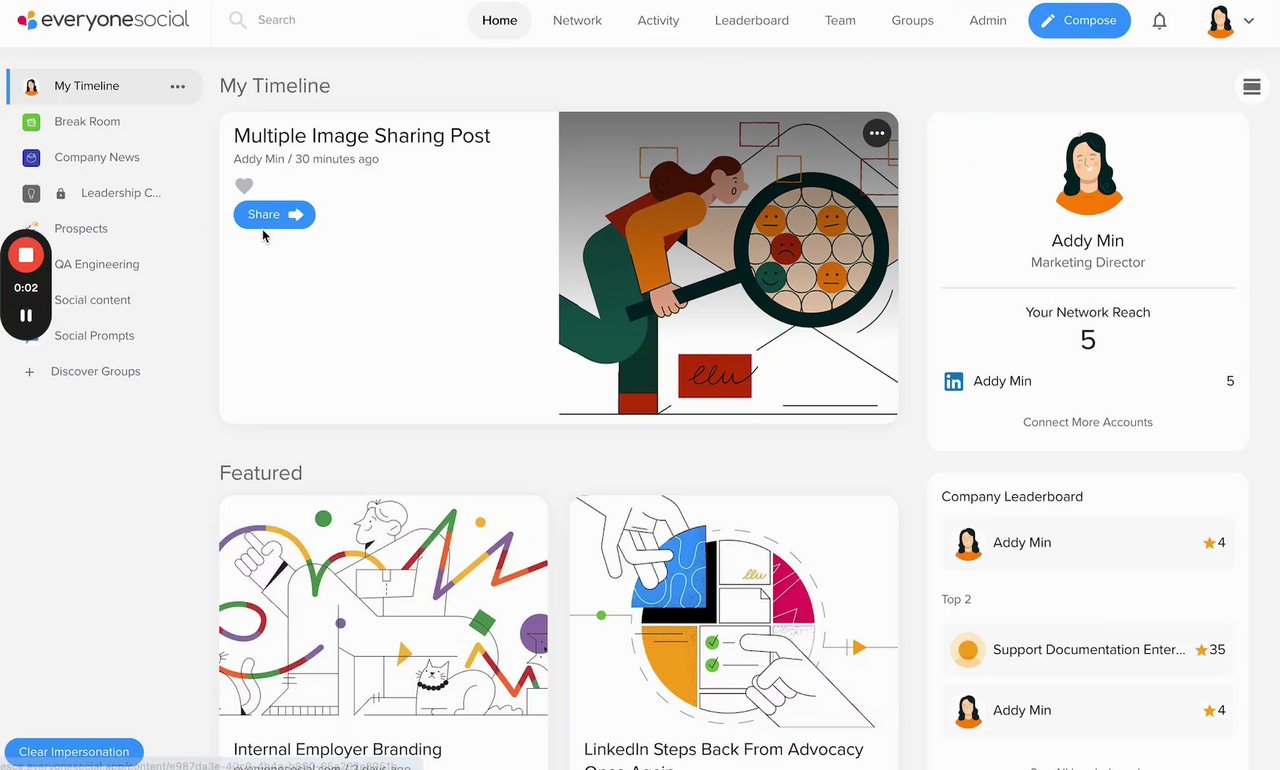Open the post options three-dot menu
Screen dimensions: 1280x770
[877, 133]
